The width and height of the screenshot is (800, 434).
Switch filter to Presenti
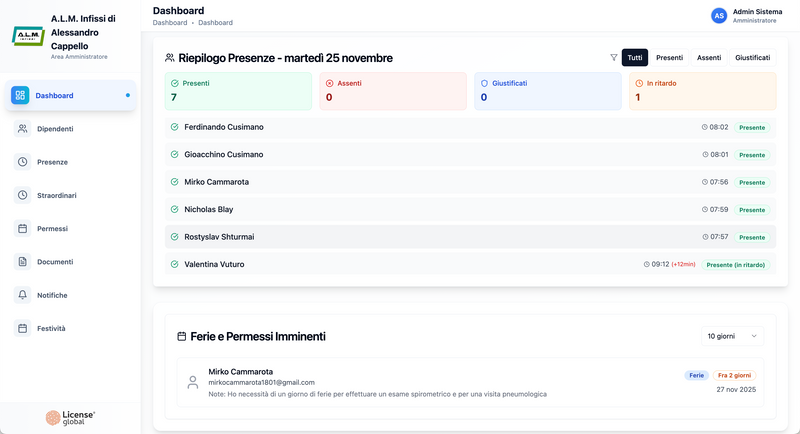tap(669, 58)
